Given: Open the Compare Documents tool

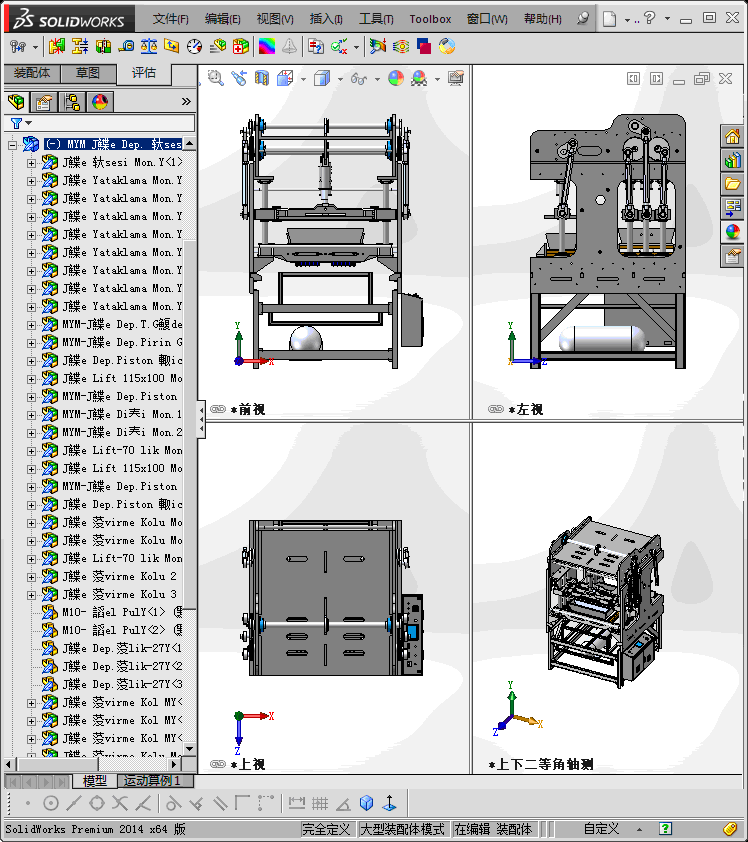Looking at the screenshot, I should (316, 47).
